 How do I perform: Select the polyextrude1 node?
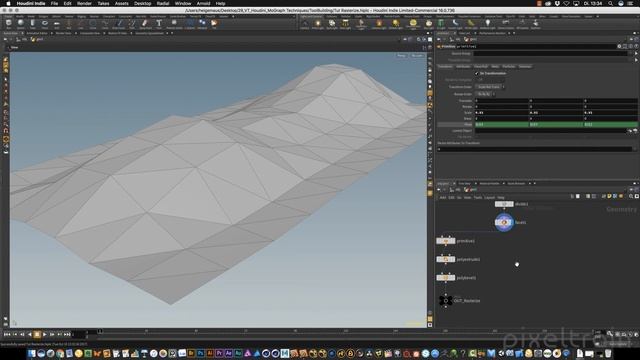coord(446,259)
